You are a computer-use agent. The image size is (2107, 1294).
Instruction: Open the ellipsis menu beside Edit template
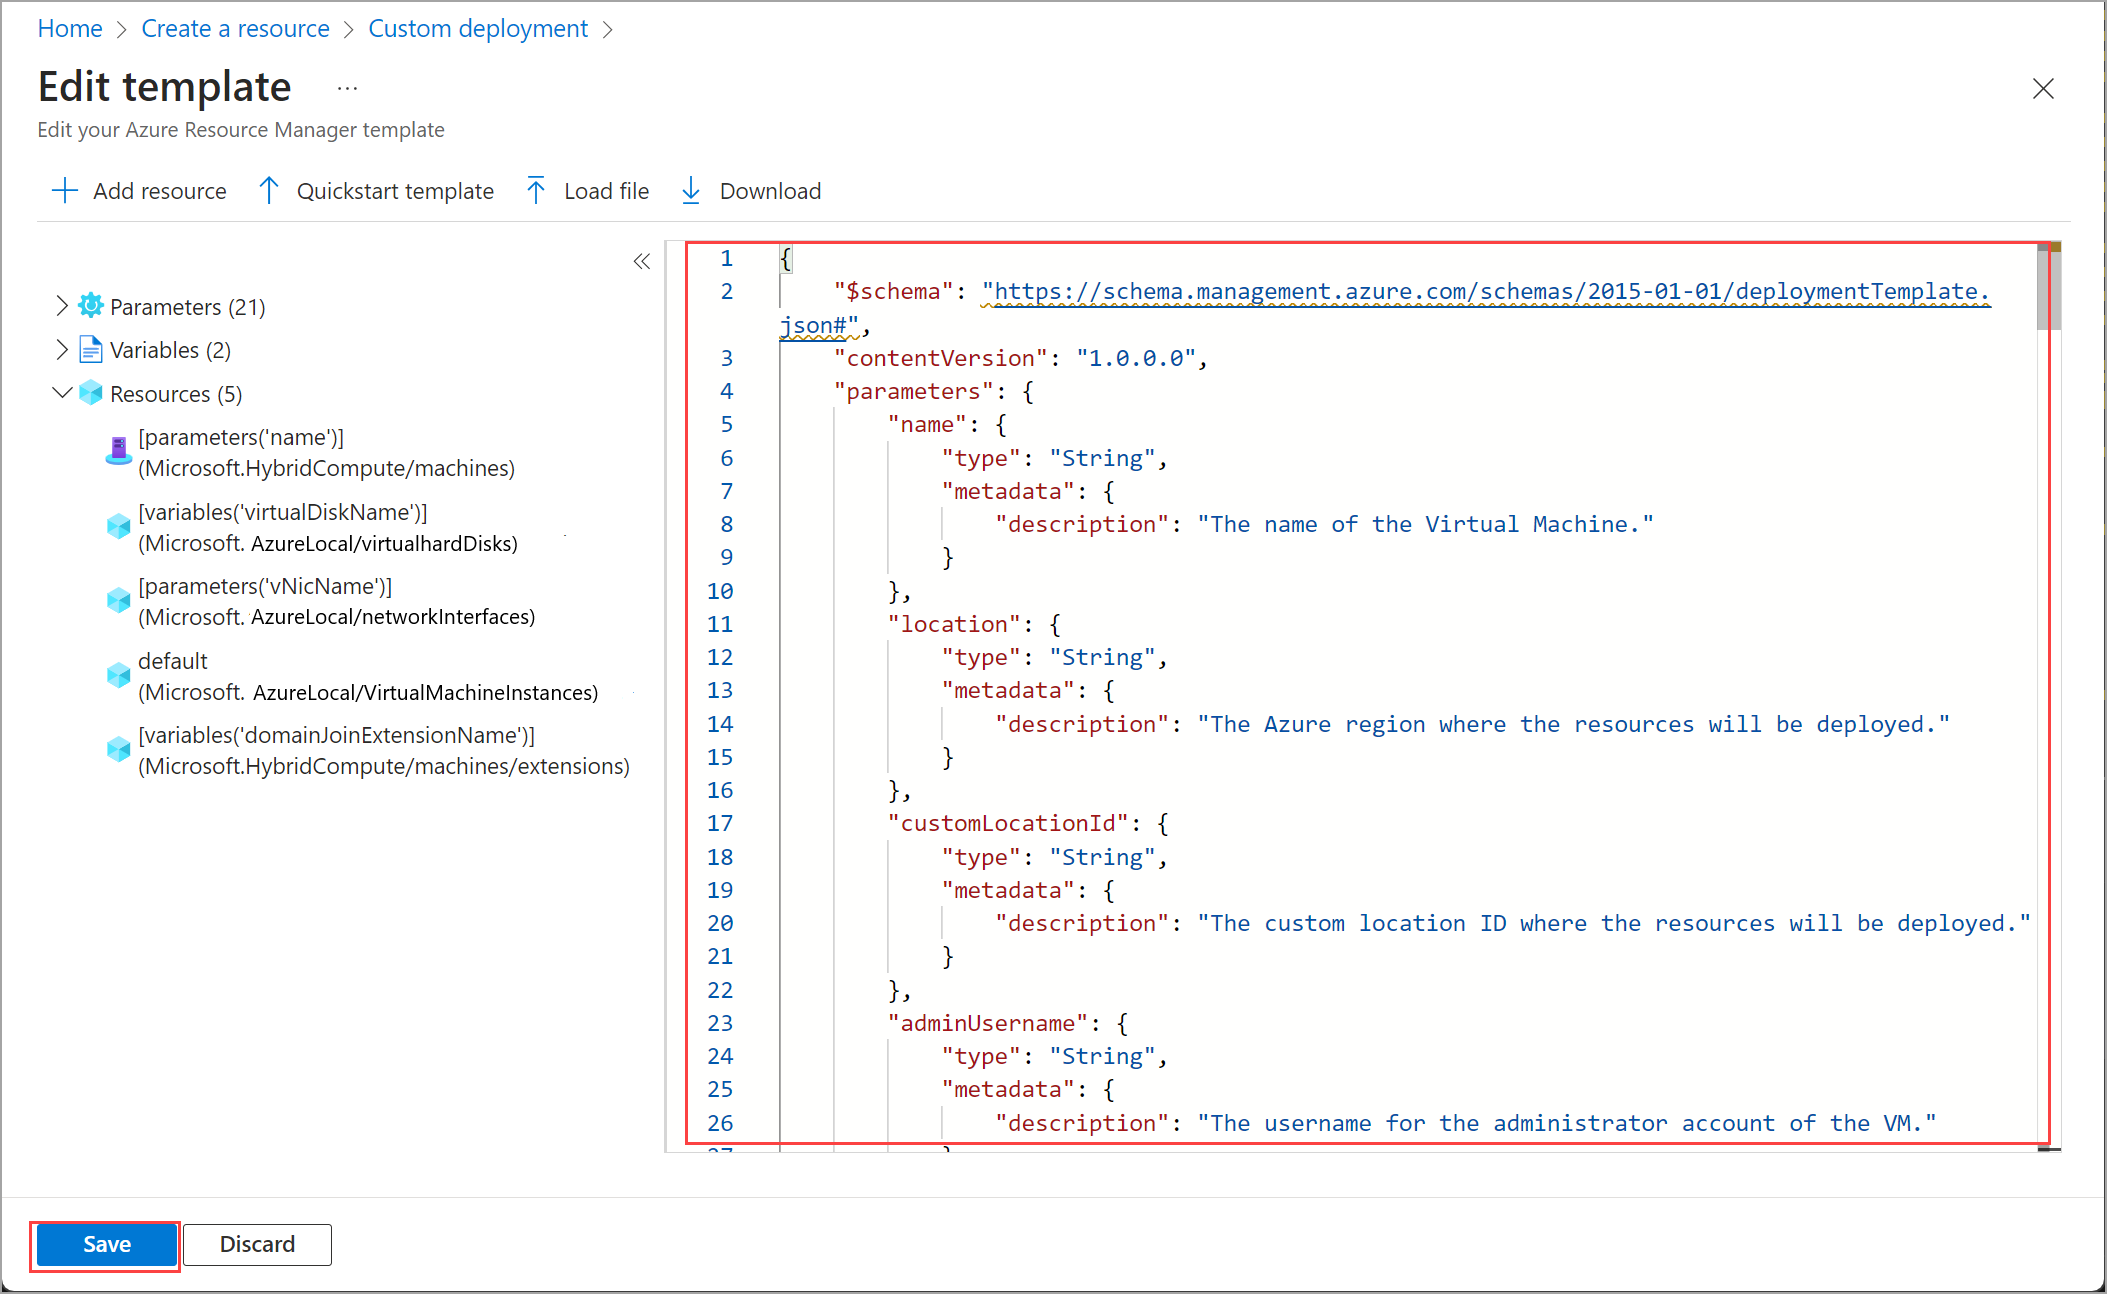(x=346, y=87)
